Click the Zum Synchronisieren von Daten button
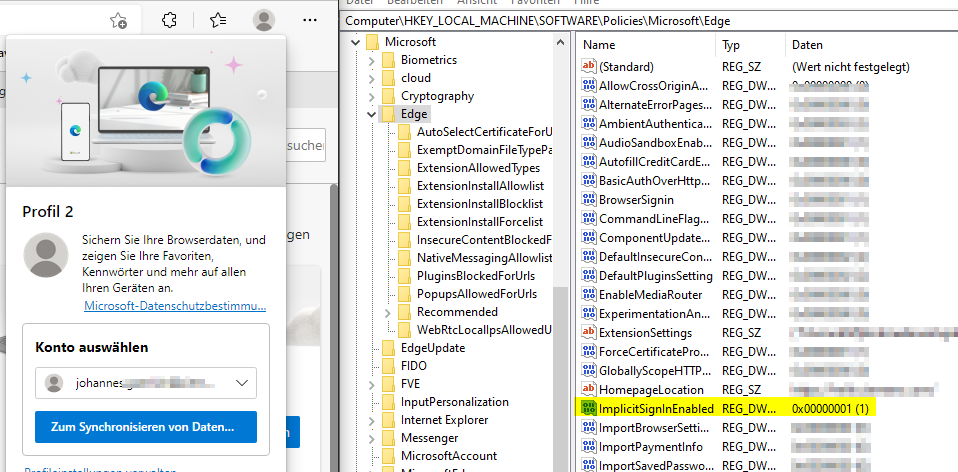Viewport: 958px width, 472px height. pos(146,427)
